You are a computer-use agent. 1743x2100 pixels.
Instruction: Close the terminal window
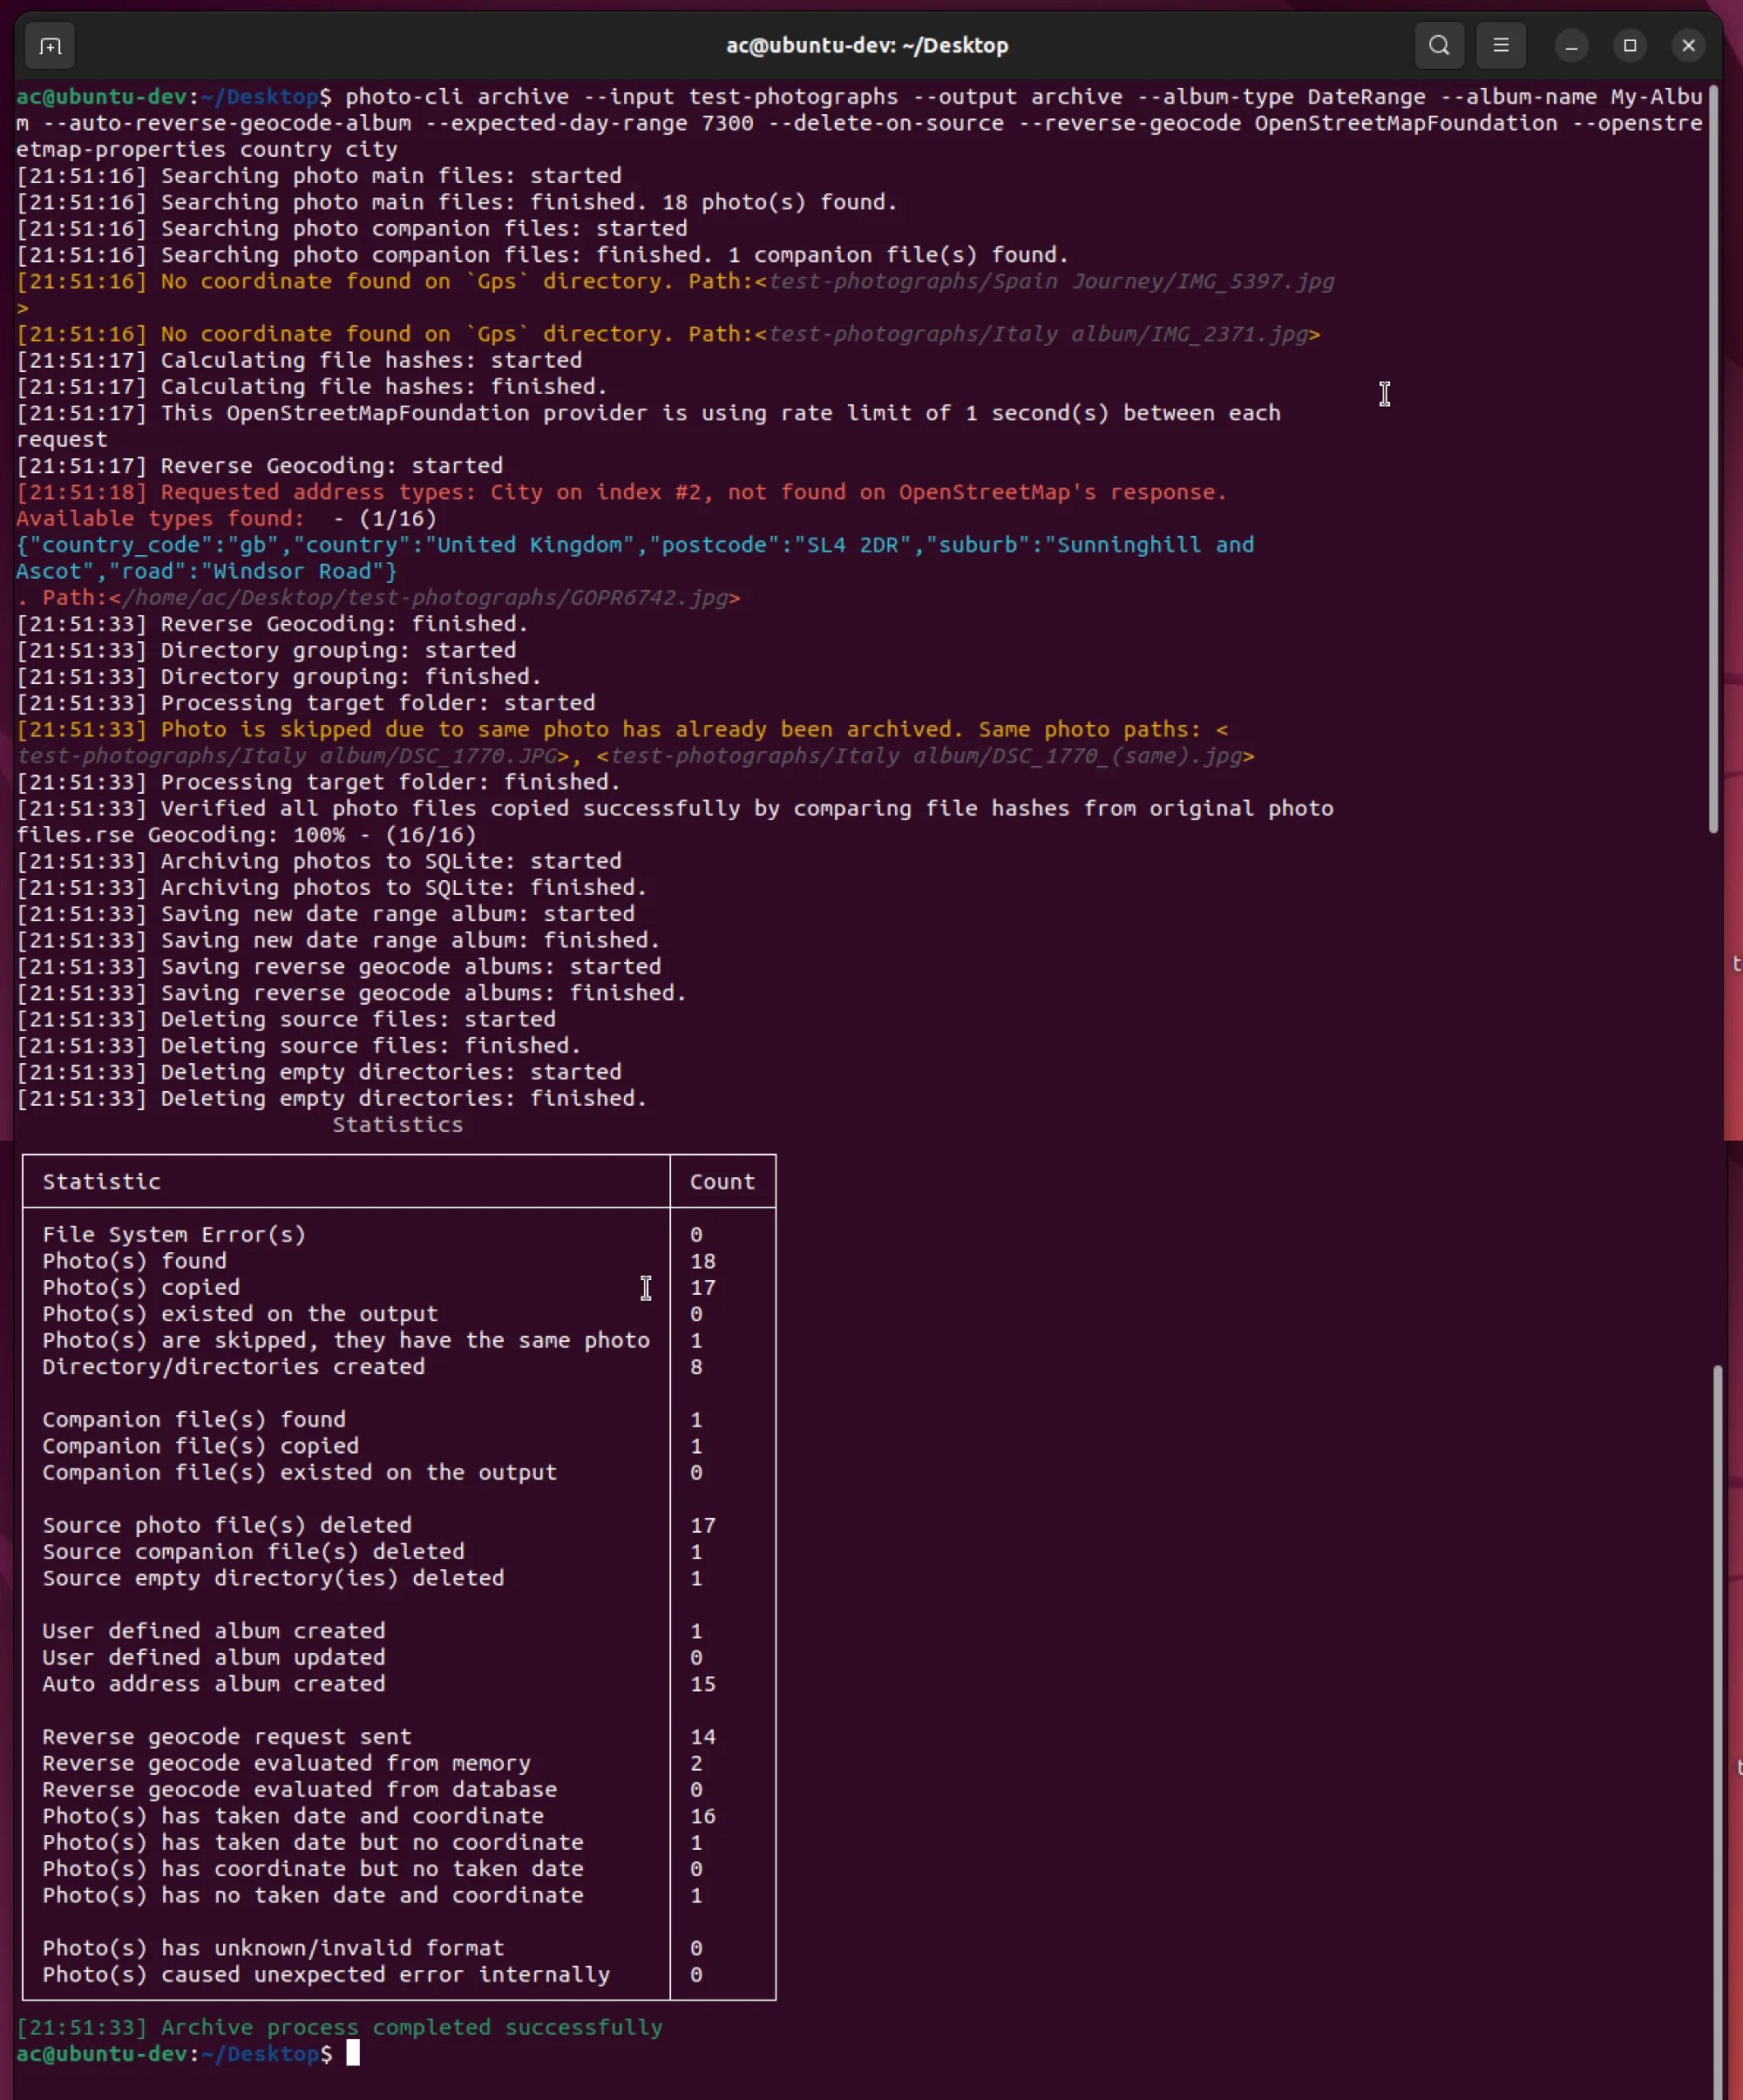(x=1688, y=46)
